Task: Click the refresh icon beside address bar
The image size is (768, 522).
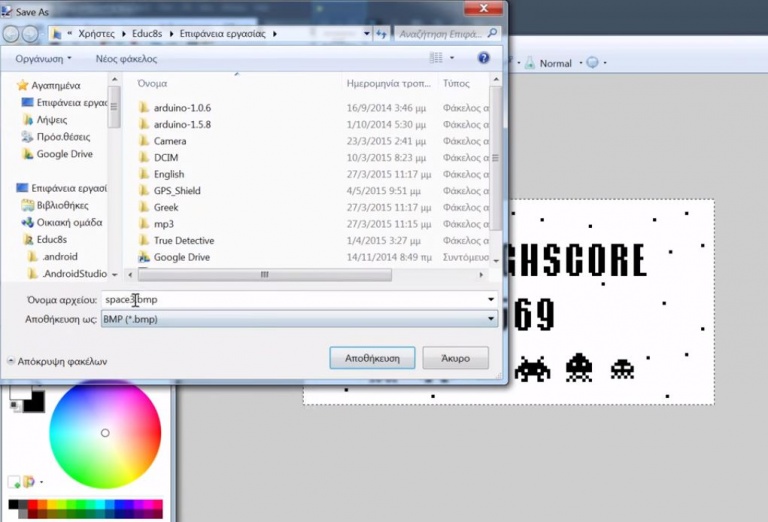Action: (x=381, y=34)
